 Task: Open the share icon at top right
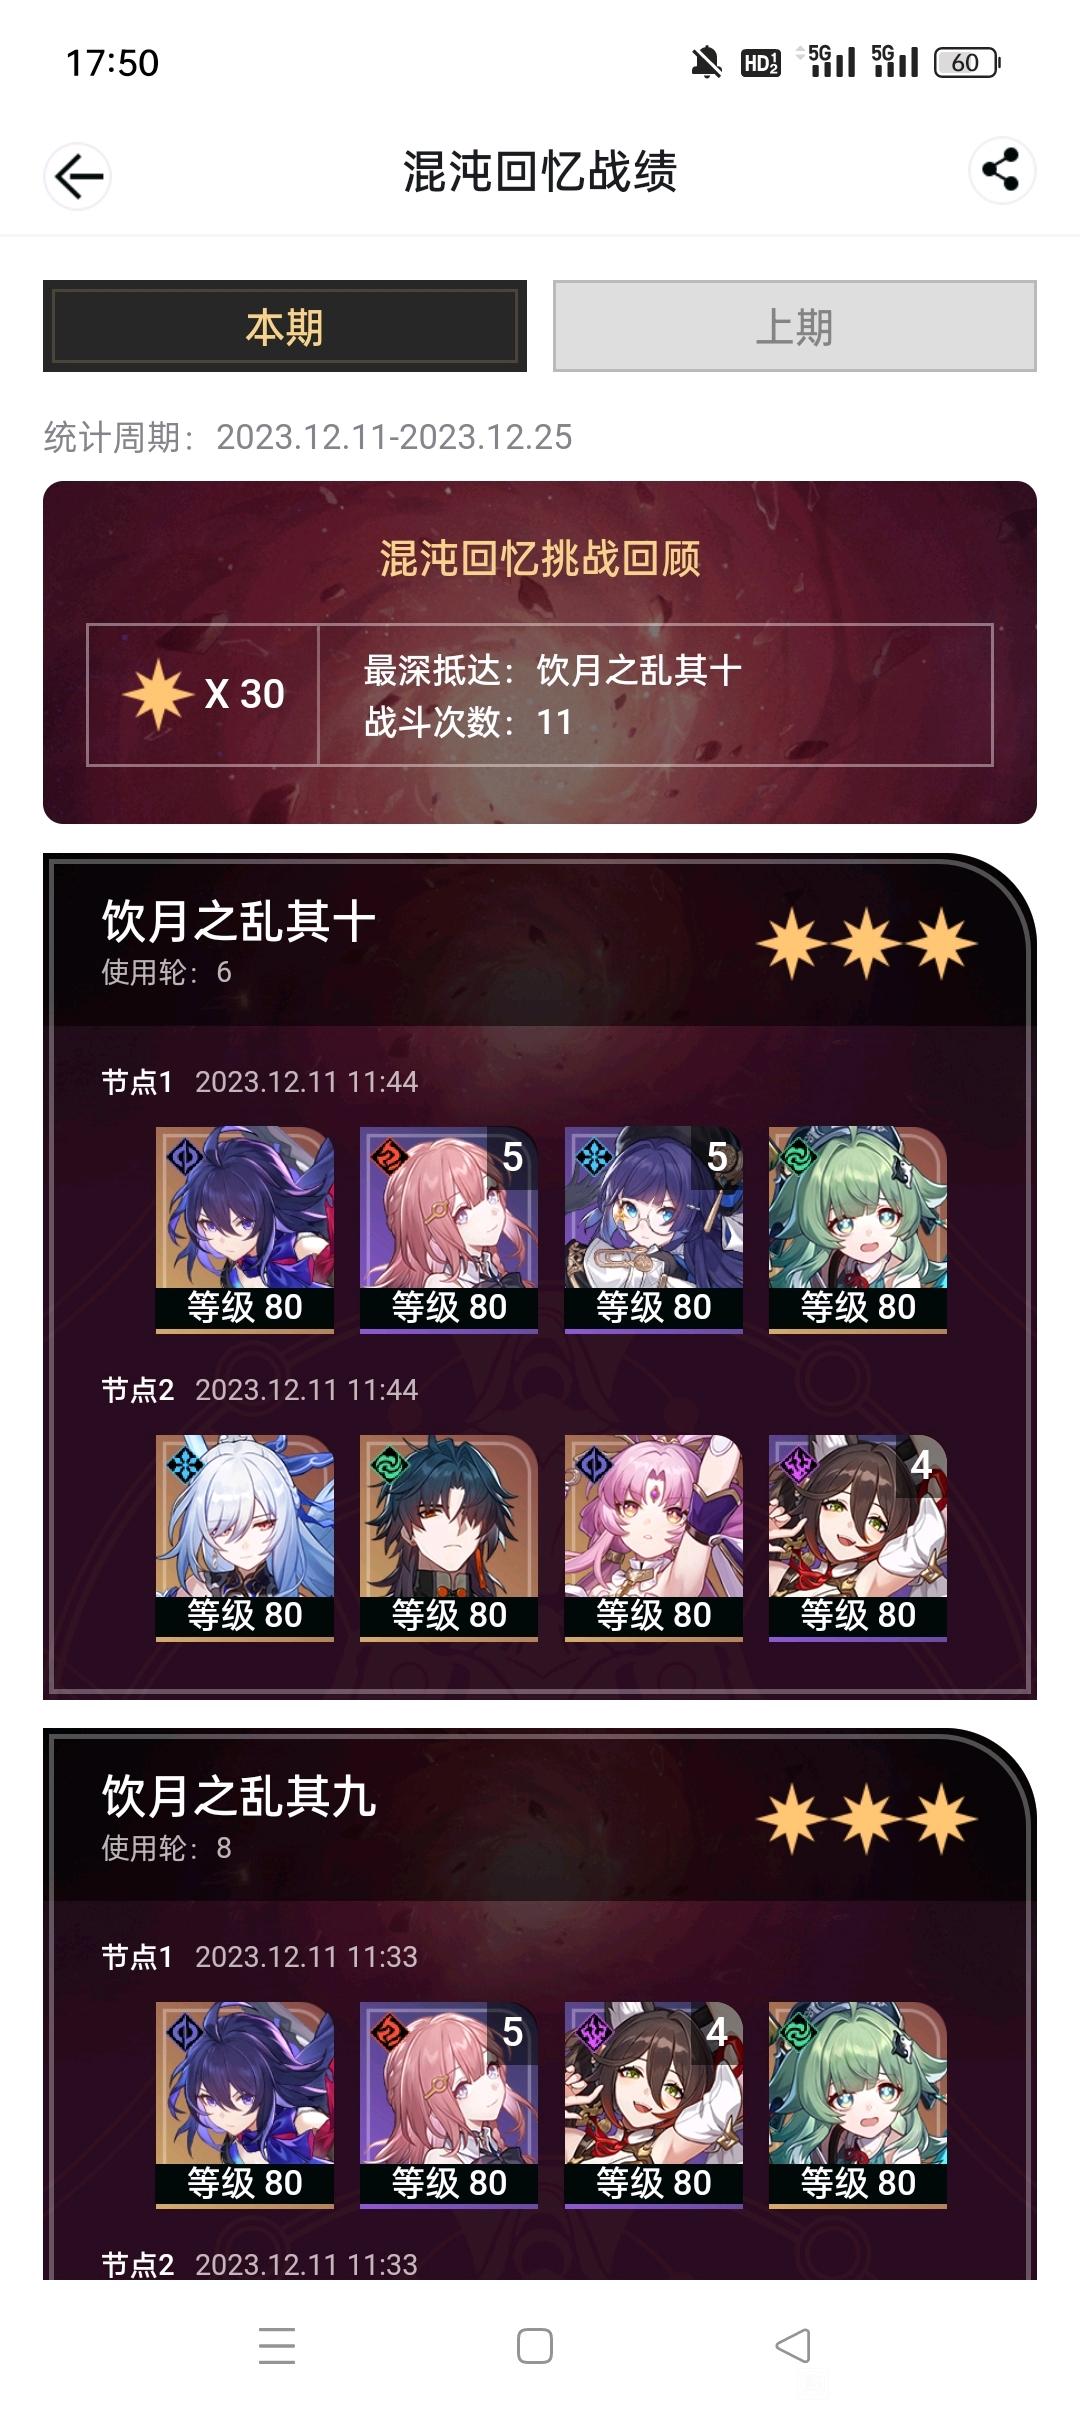point(1001,170)
